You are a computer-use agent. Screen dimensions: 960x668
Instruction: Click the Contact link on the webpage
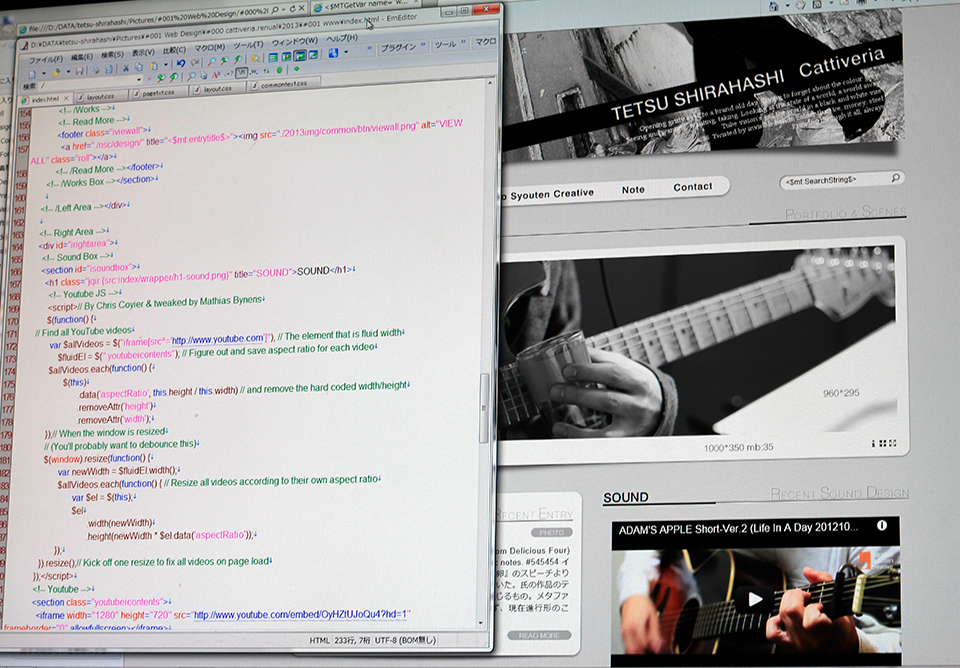point(693,187)
